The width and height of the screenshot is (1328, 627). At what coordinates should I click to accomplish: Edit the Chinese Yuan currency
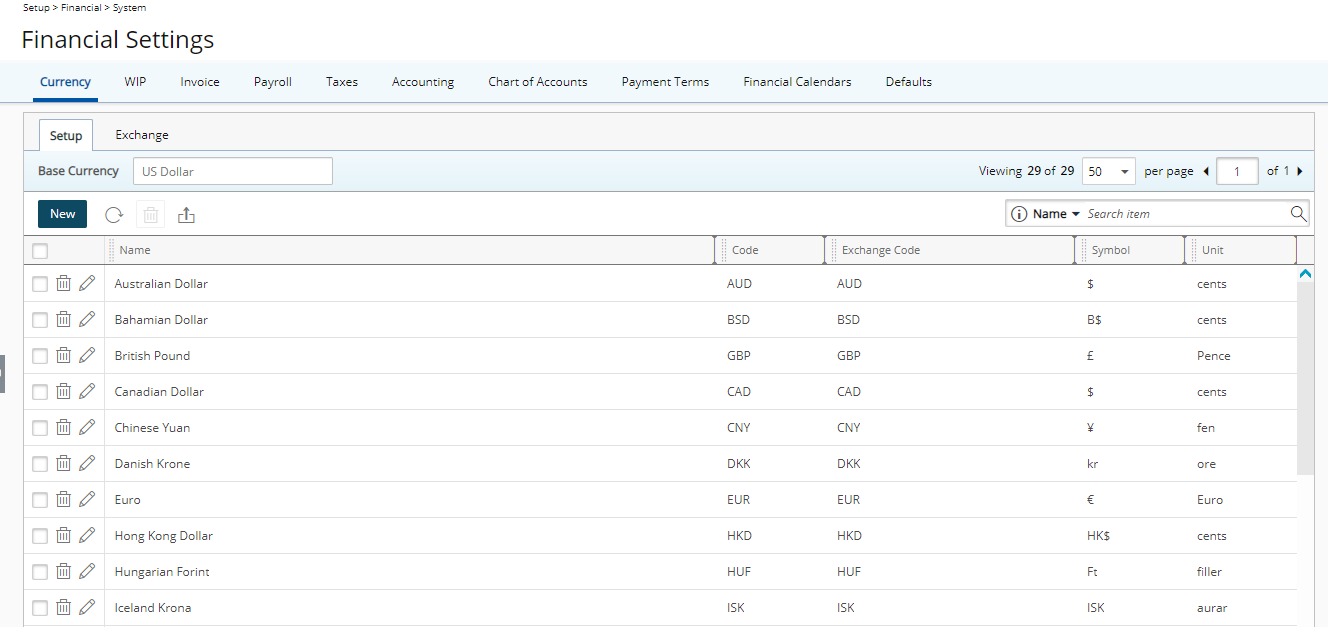87,428
